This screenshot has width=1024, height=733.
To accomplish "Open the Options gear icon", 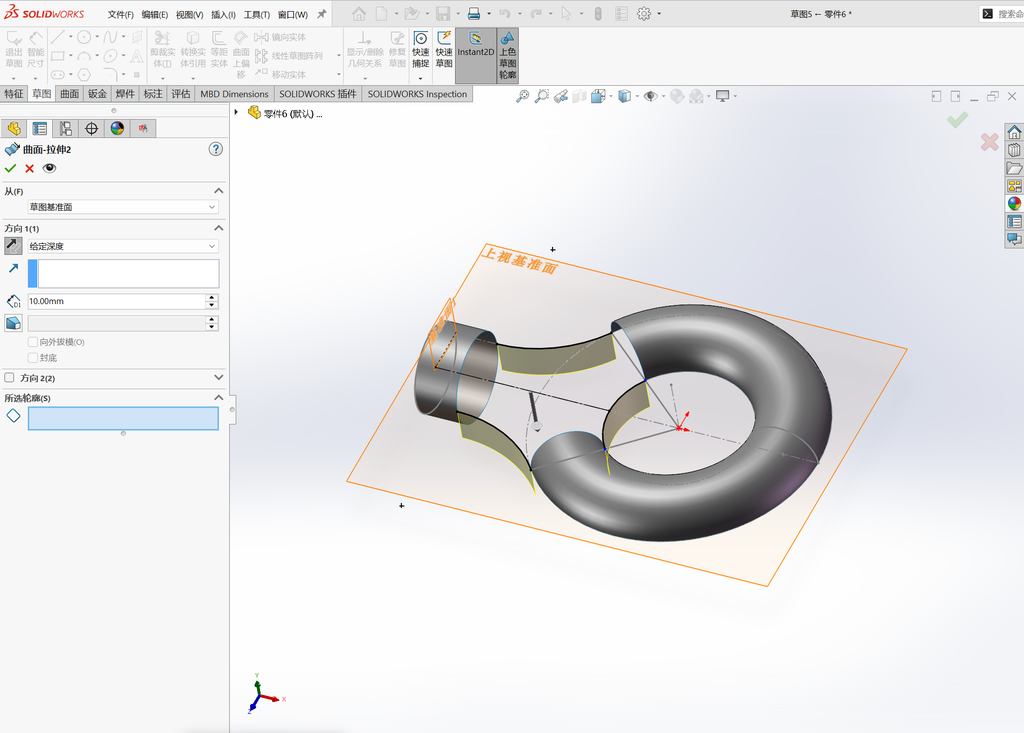I will point(644,14).
